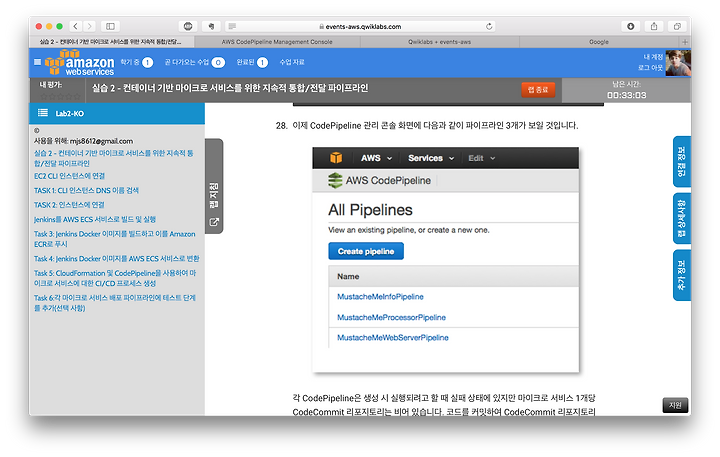Click the orange AWS cube icon in the console image

coord(336,158)
